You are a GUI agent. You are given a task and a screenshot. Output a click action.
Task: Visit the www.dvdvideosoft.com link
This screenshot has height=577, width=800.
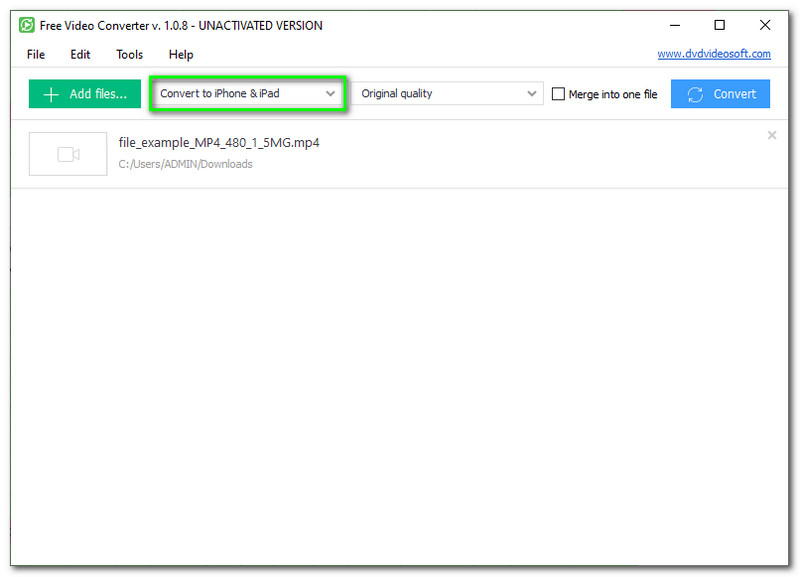[x=714, y=54]
